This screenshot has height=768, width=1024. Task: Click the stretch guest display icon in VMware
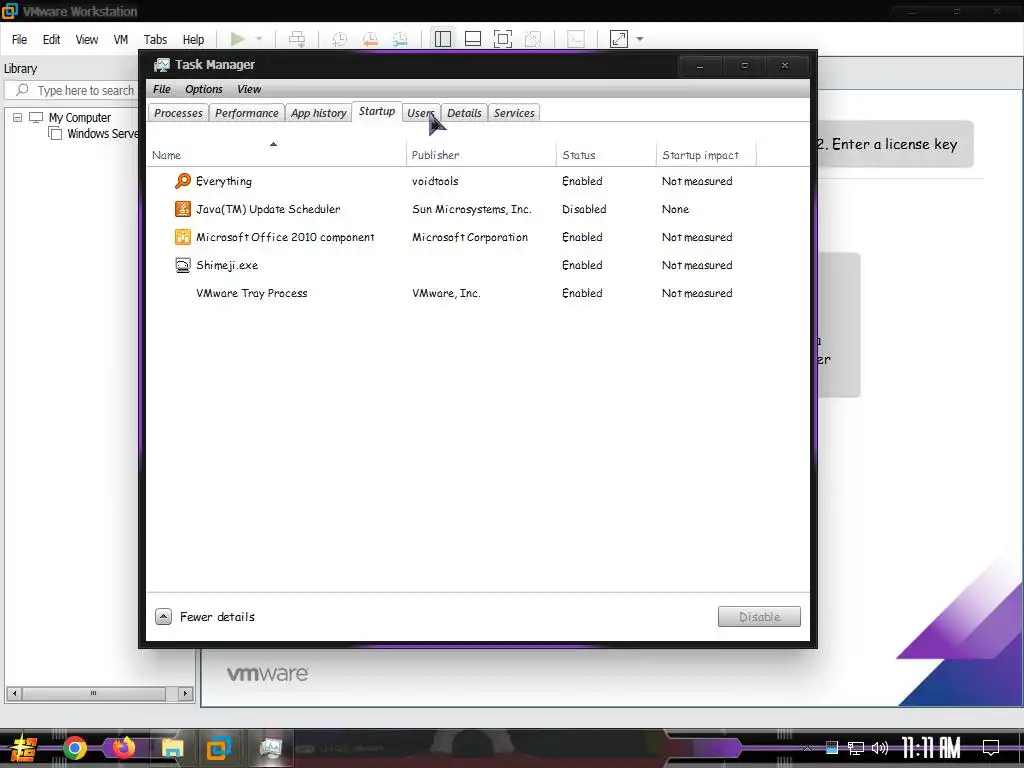coord(619,39)
